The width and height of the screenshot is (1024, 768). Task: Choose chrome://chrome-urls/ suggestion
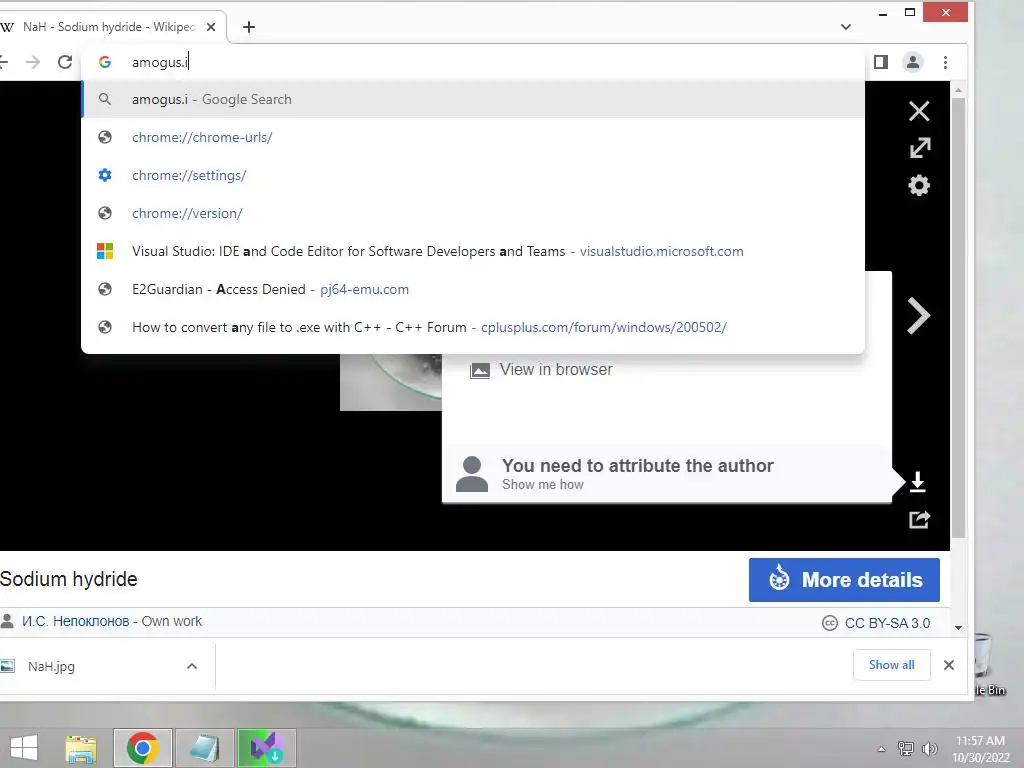pos(473,137)
